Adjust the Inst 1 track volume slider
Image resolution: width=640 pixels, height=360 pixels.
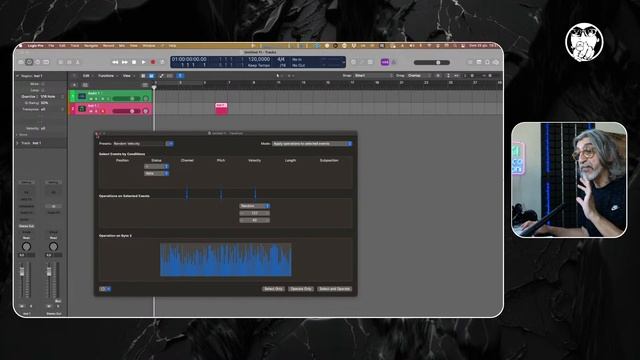pyautogui.click(x=127, y=111)
